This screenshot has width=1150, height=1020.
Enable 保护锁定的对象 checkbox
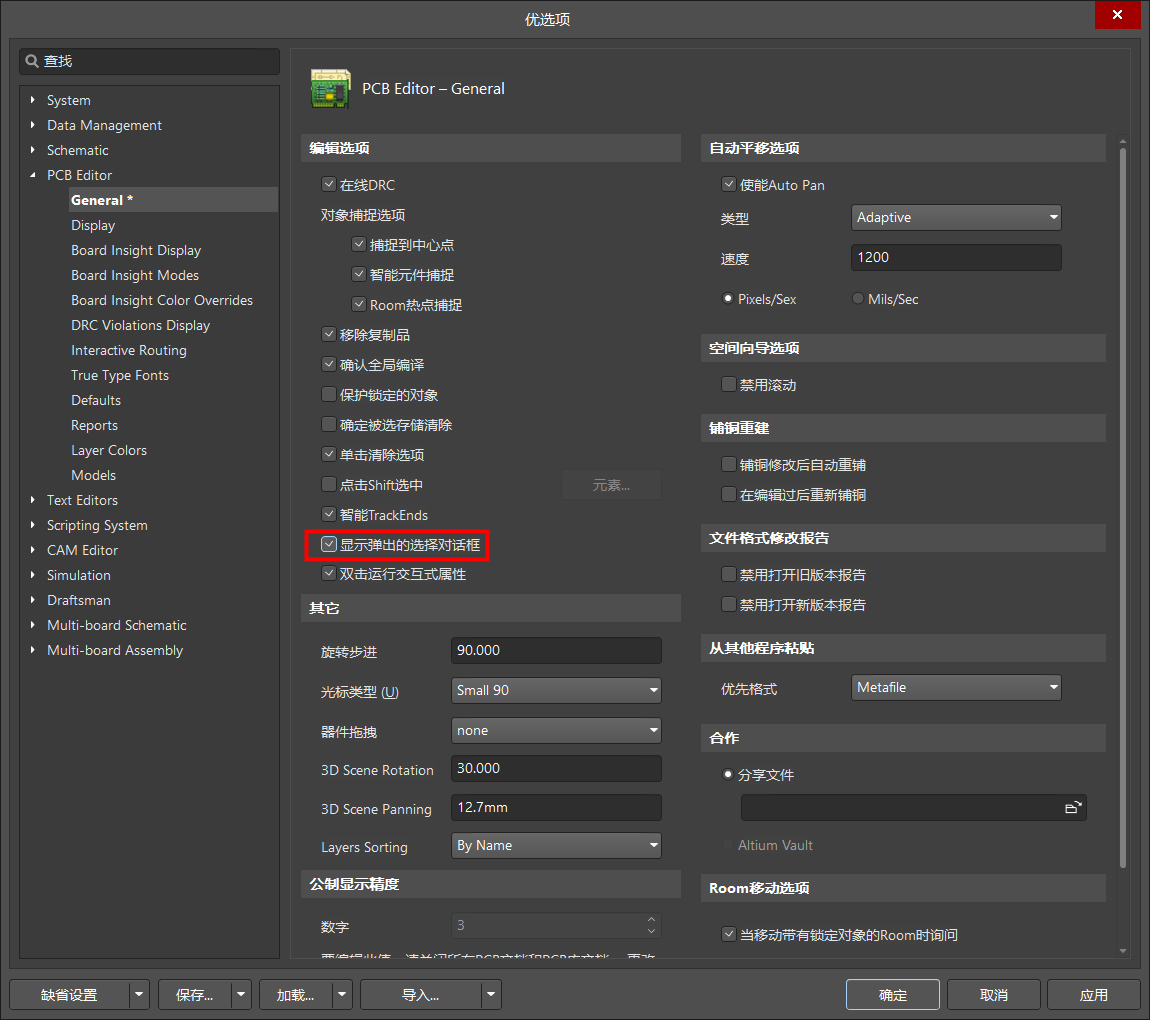click(x=328, y=395)
